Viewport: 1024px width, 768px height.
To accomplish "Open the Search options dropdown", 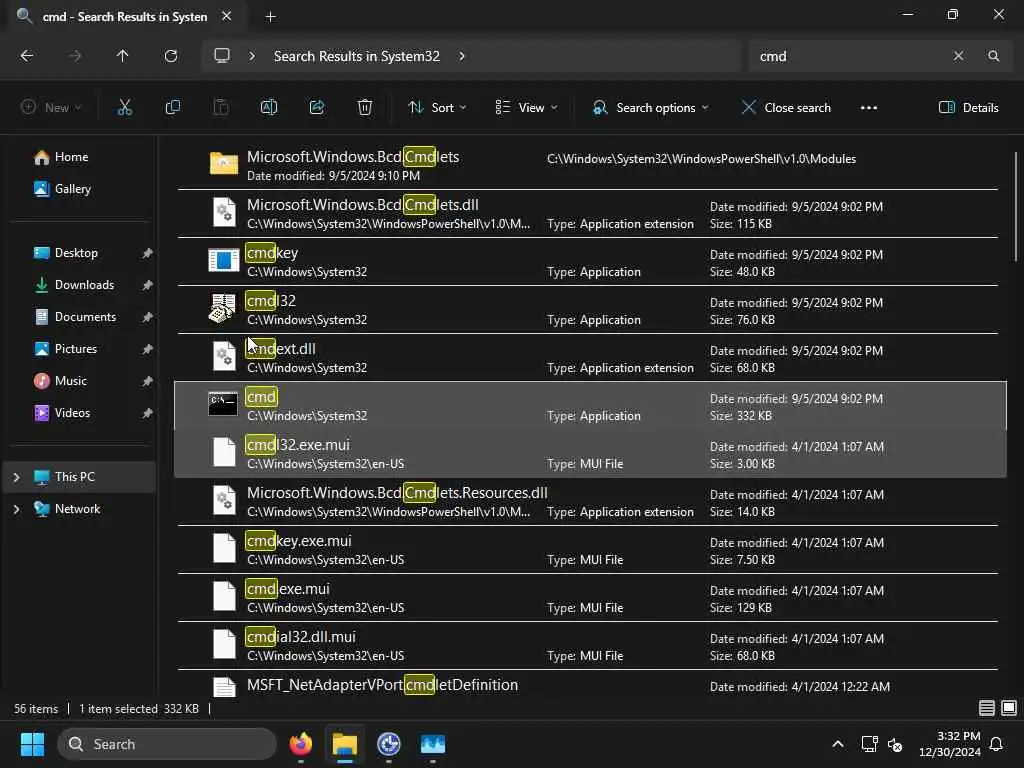I will tap(650, 108).
